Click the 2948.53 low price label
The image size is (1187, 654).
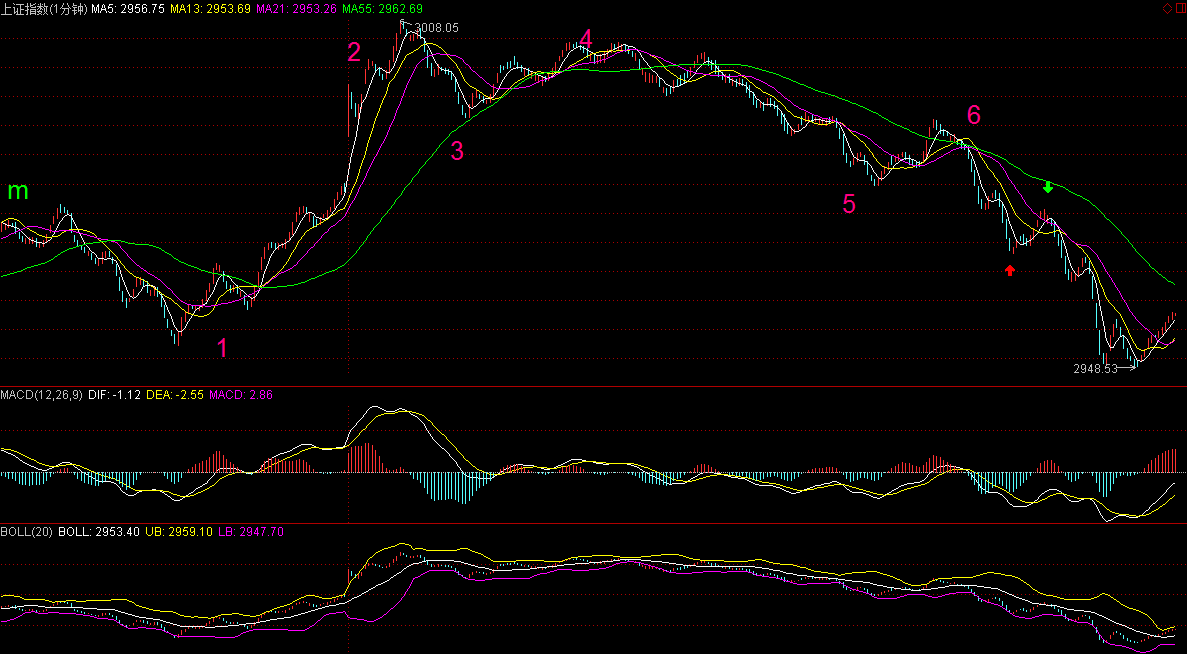pyautogui.click(x=1095, y=369)
